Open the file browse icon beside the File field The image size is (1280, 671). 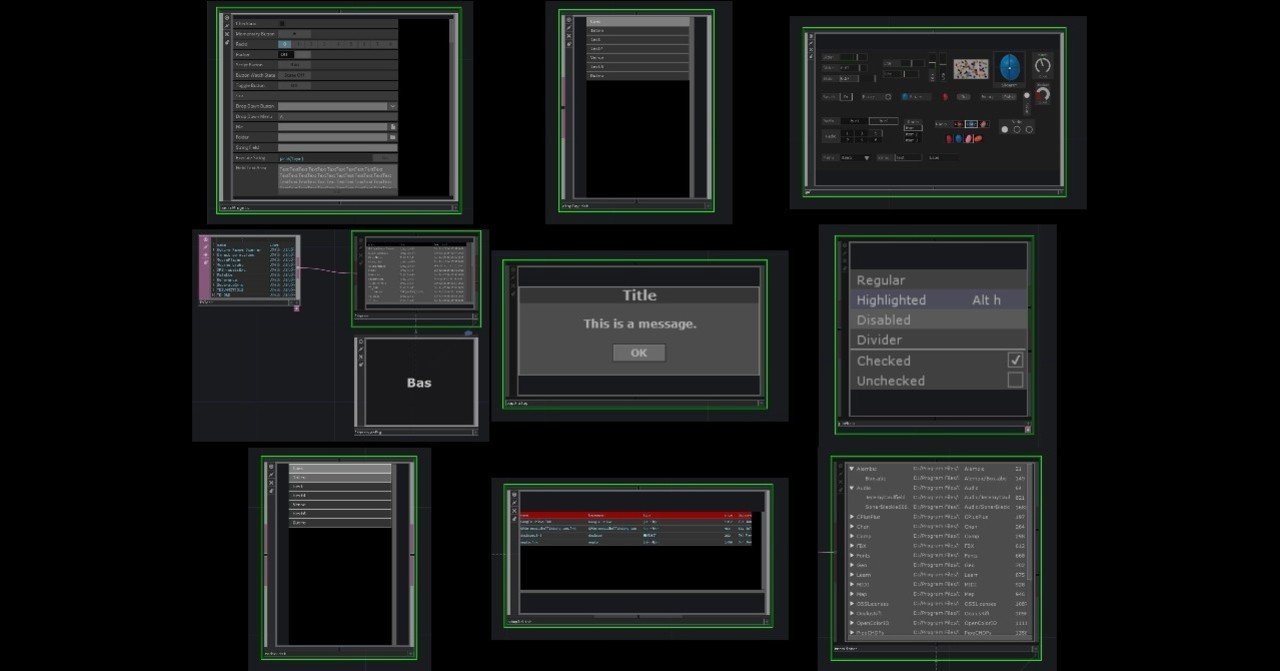pos(393,126)
